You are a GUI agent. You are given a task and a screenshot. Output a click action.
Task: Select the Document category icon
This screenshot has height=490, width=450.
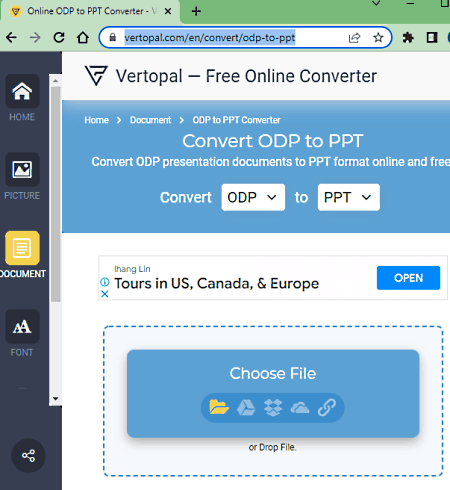click(x=22, y=248)
